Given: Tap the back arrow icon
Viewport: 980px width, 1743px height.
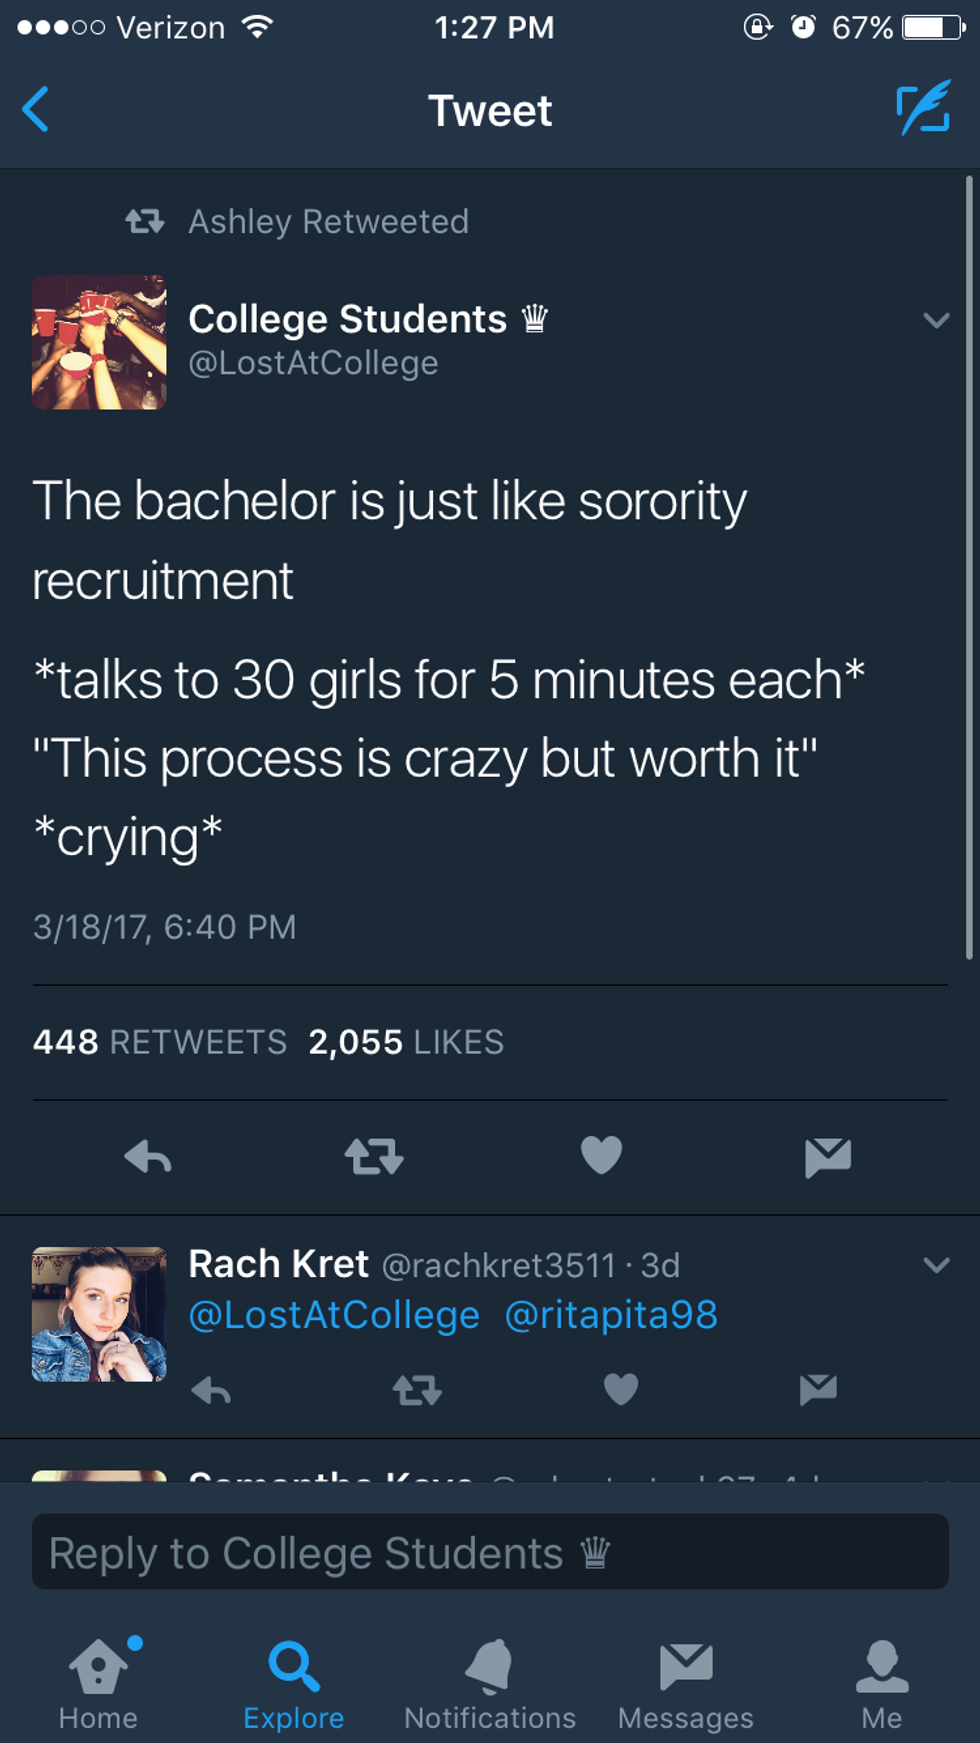Looking at the screenshot, I should coord(35,109).
